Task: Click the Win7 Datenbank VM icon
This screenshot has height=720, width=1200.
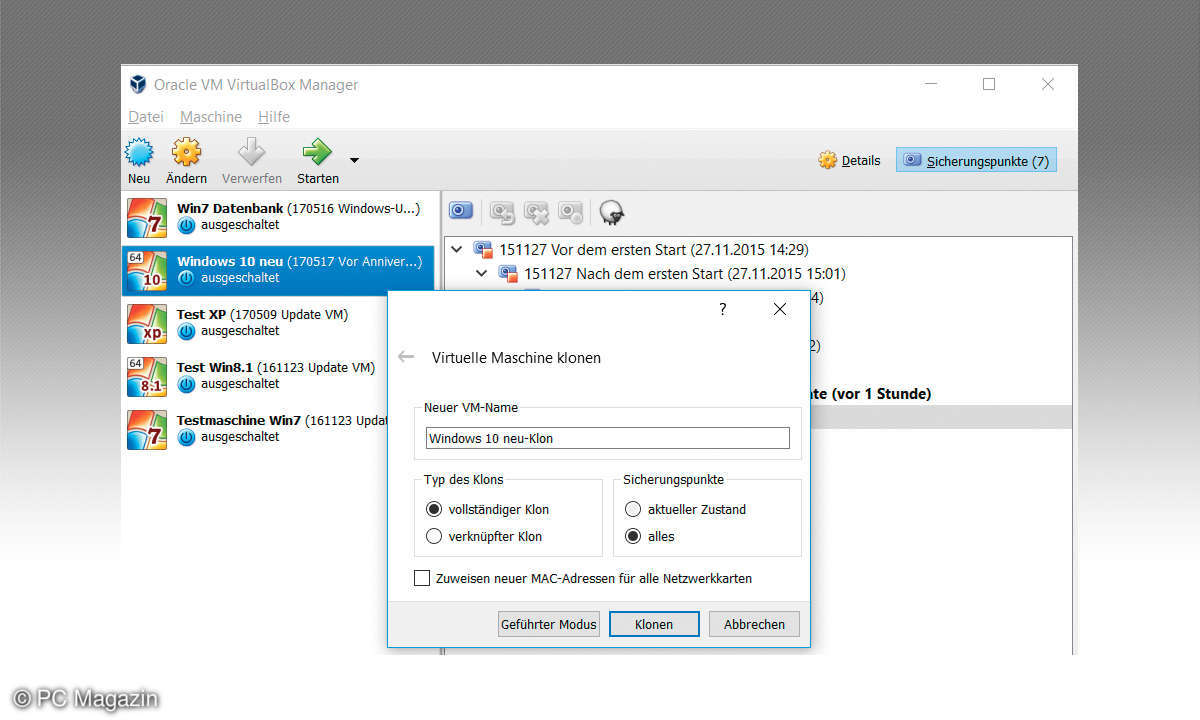Action: pyautogui.click(x=147, y=218)
